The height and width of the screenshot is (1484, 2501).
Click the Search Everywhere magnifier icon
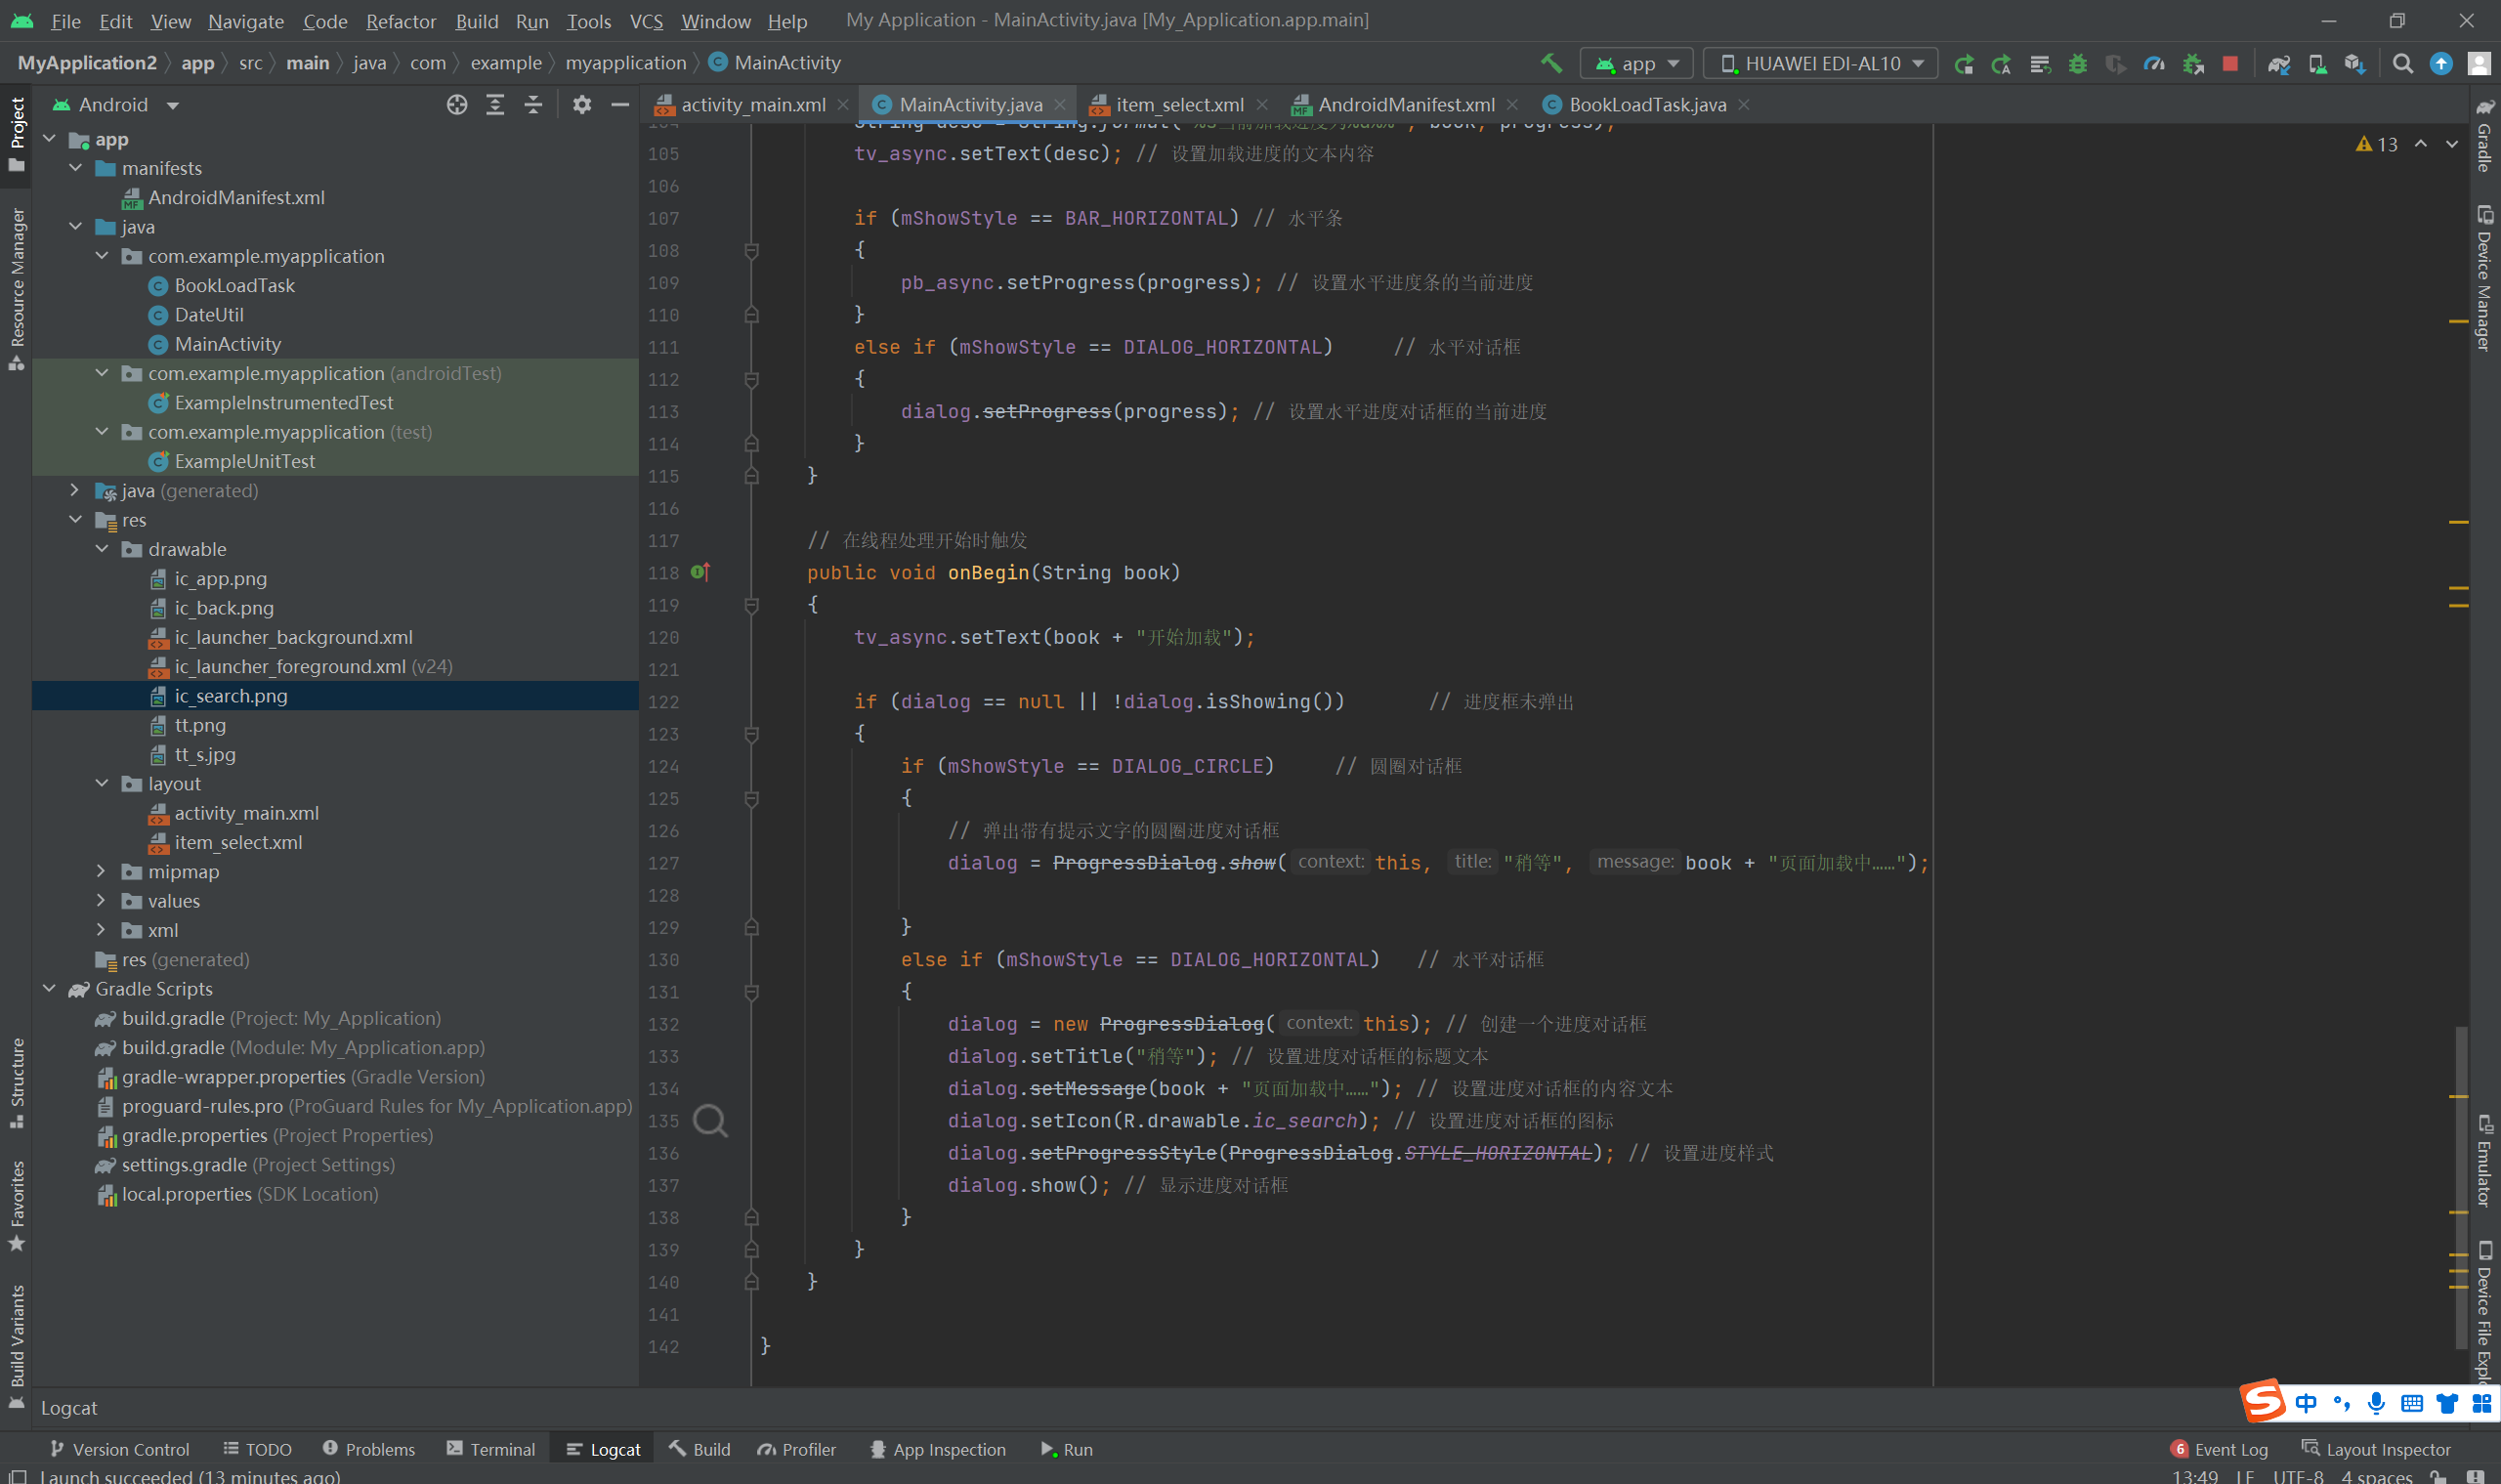point(2402,64)
